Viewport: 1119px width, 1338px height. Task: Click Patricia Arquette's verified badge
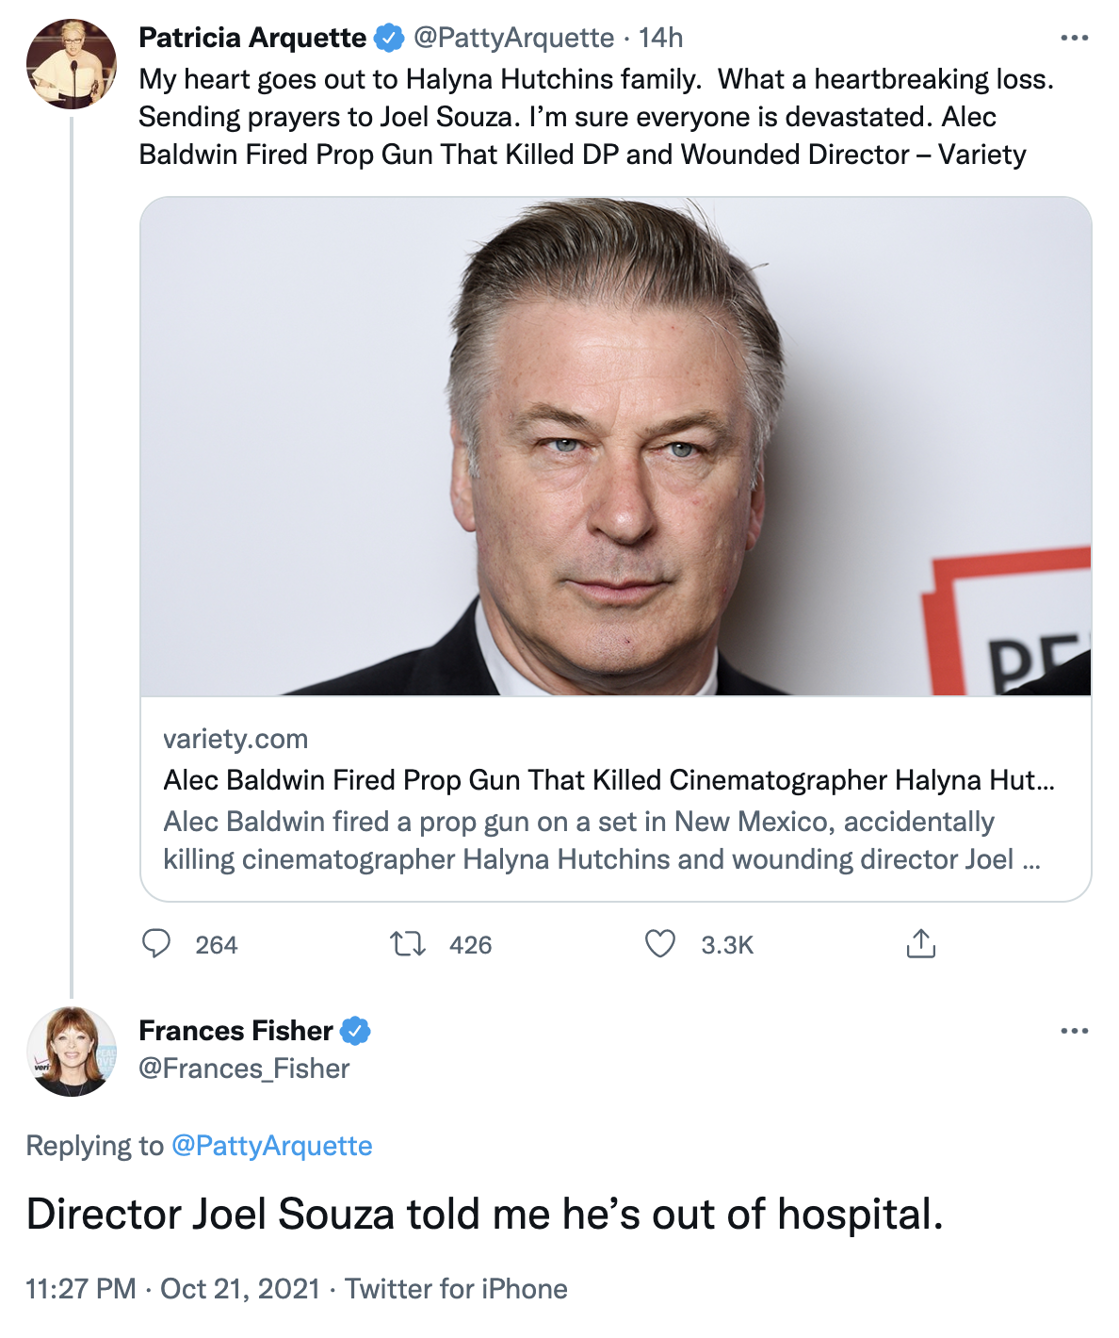click(389, 38)
